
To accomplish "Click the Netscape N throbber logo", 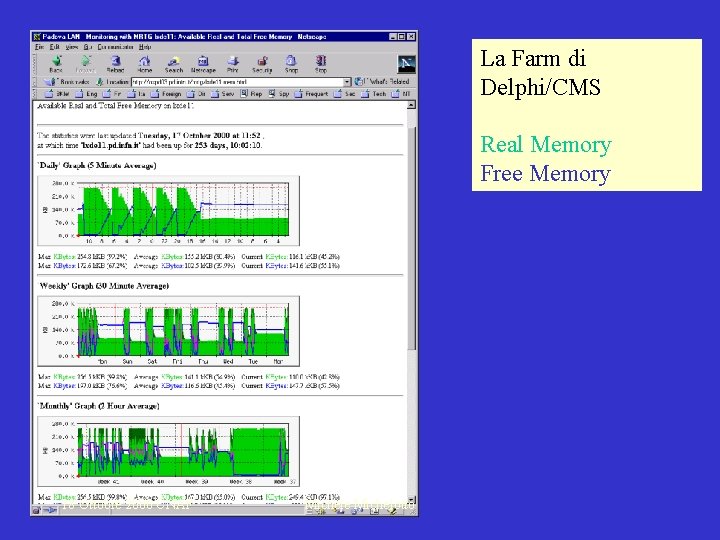I will point(406,64).
